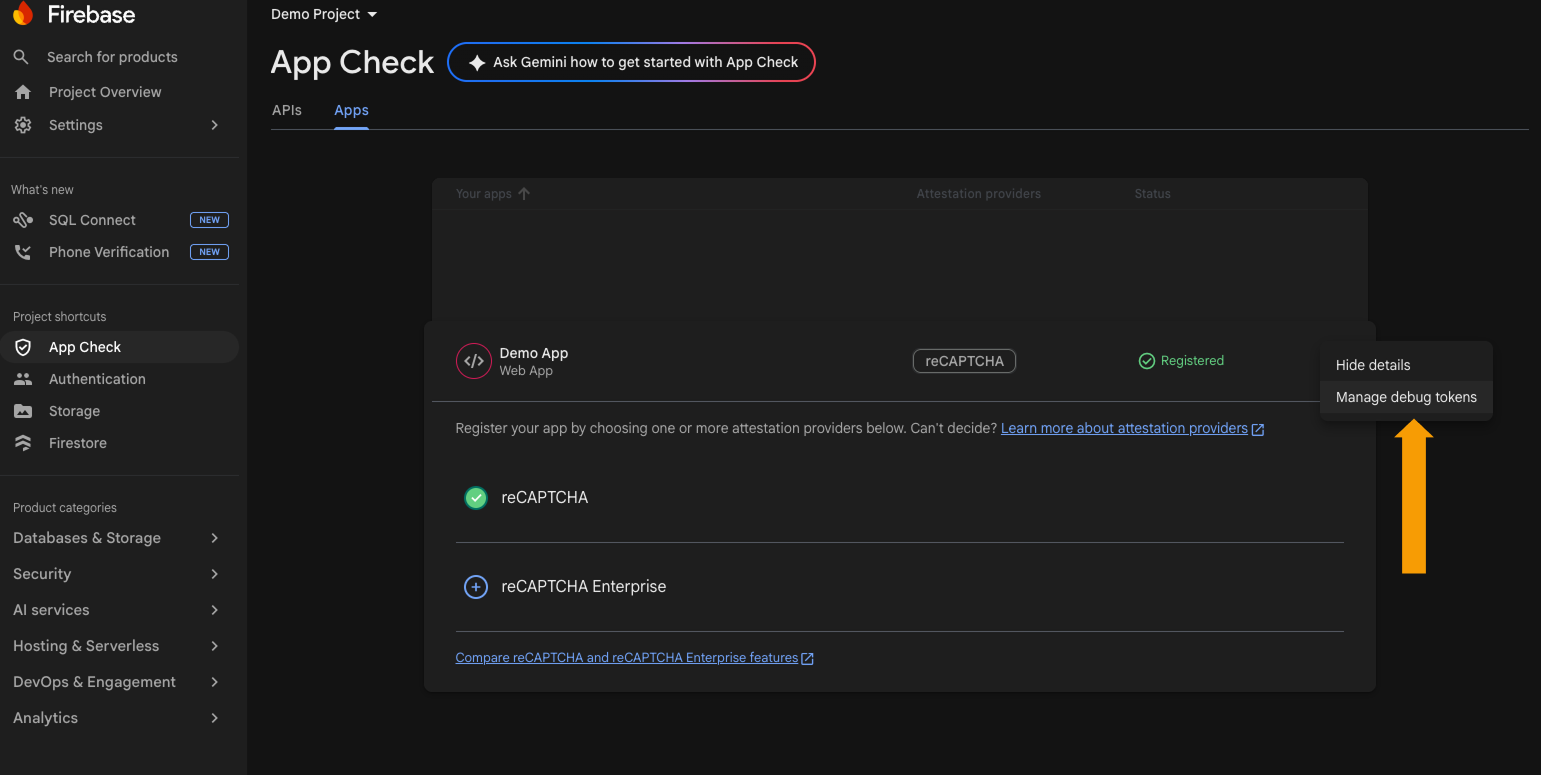
Task: Click the App Check page title
Action: tap(352, 62)
